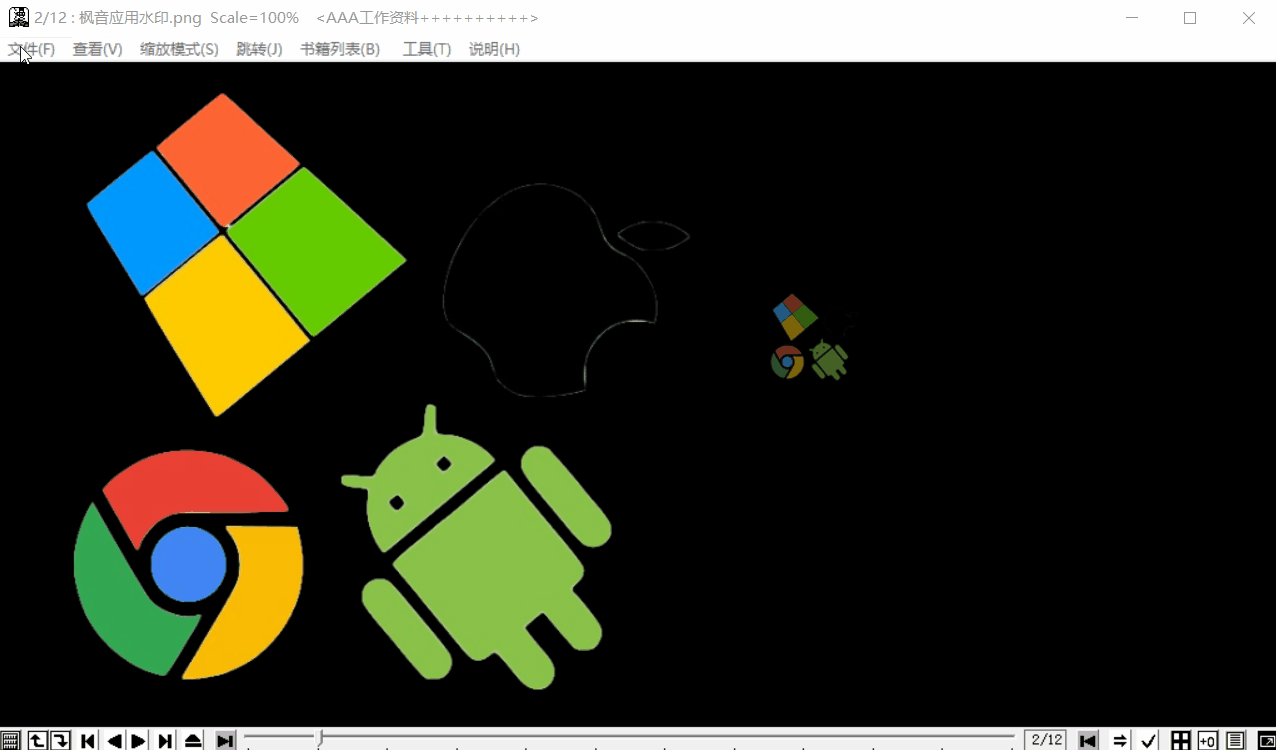Click the page position slider handle

(320, 738)
